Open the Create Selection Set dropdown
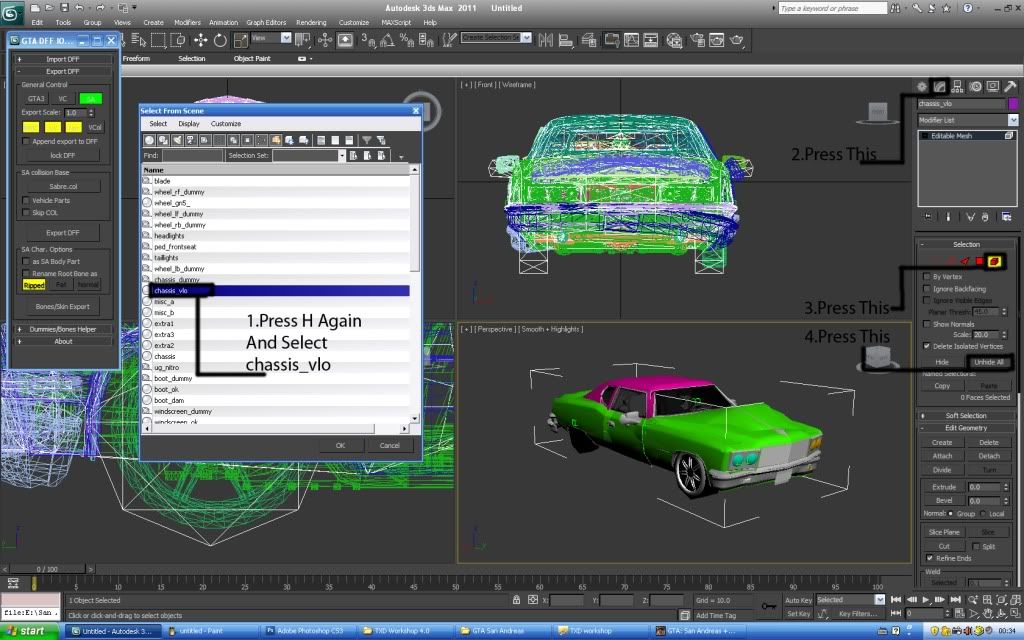 click(x=526, y=38)
